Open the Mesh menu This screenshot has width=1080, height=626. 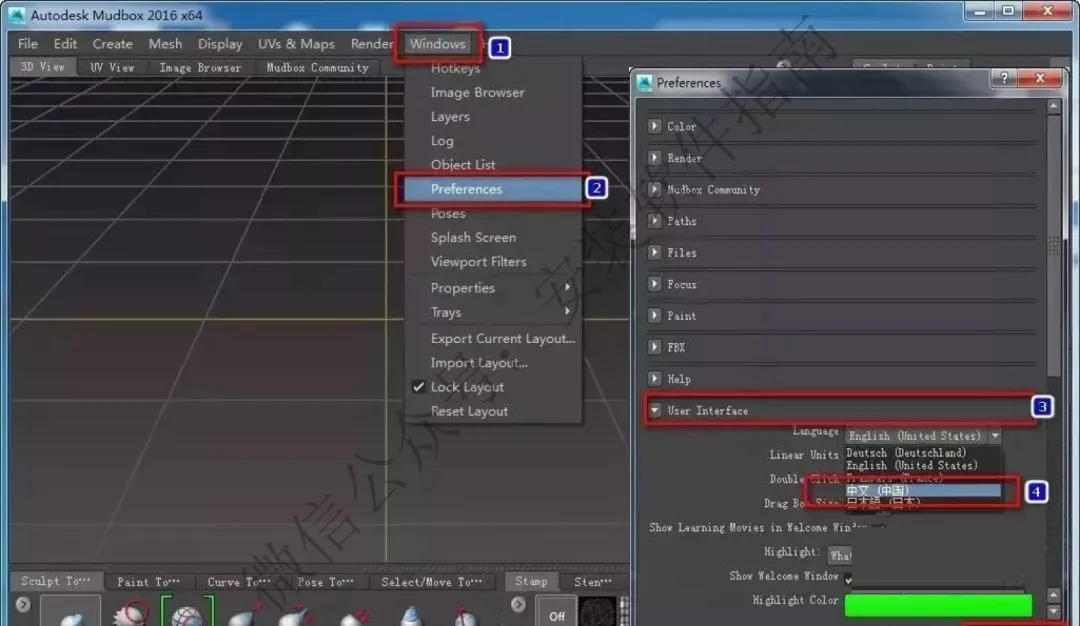coord(165,43)
